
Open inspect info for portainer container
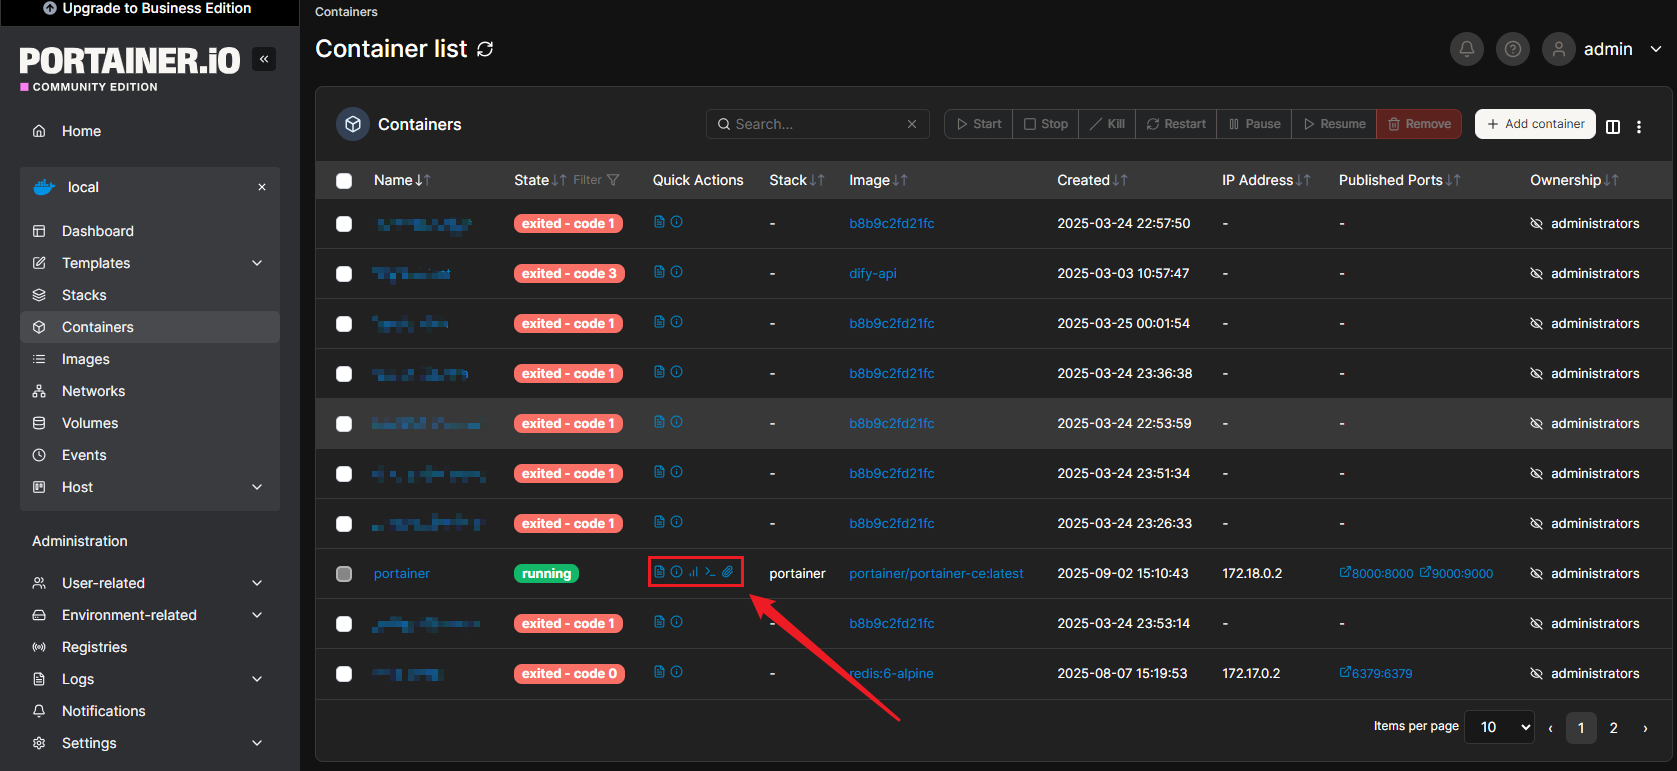(x=677, y=572)
